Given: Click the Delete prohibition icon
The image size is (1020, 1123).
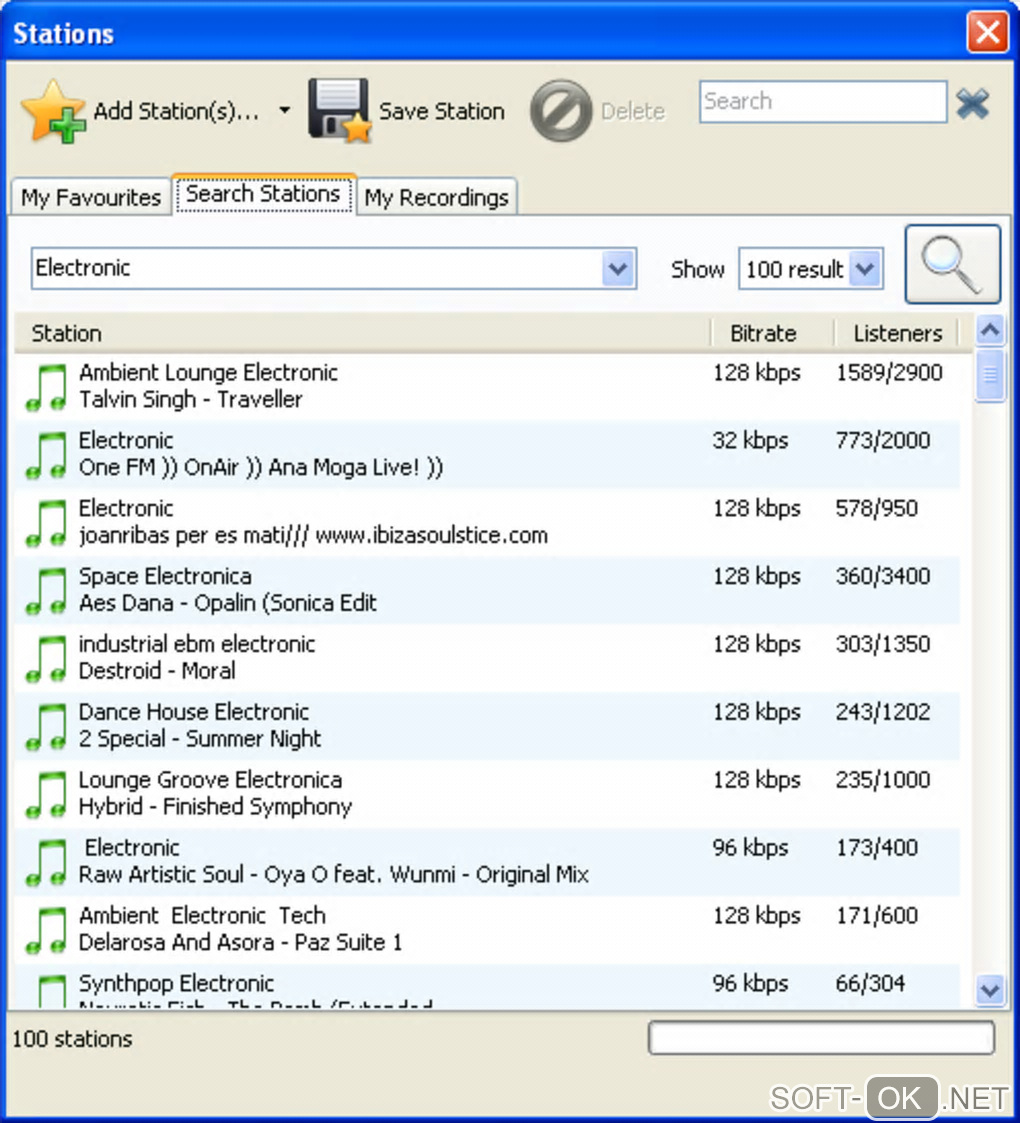Looking at the screenshot, I should [561, 110].
